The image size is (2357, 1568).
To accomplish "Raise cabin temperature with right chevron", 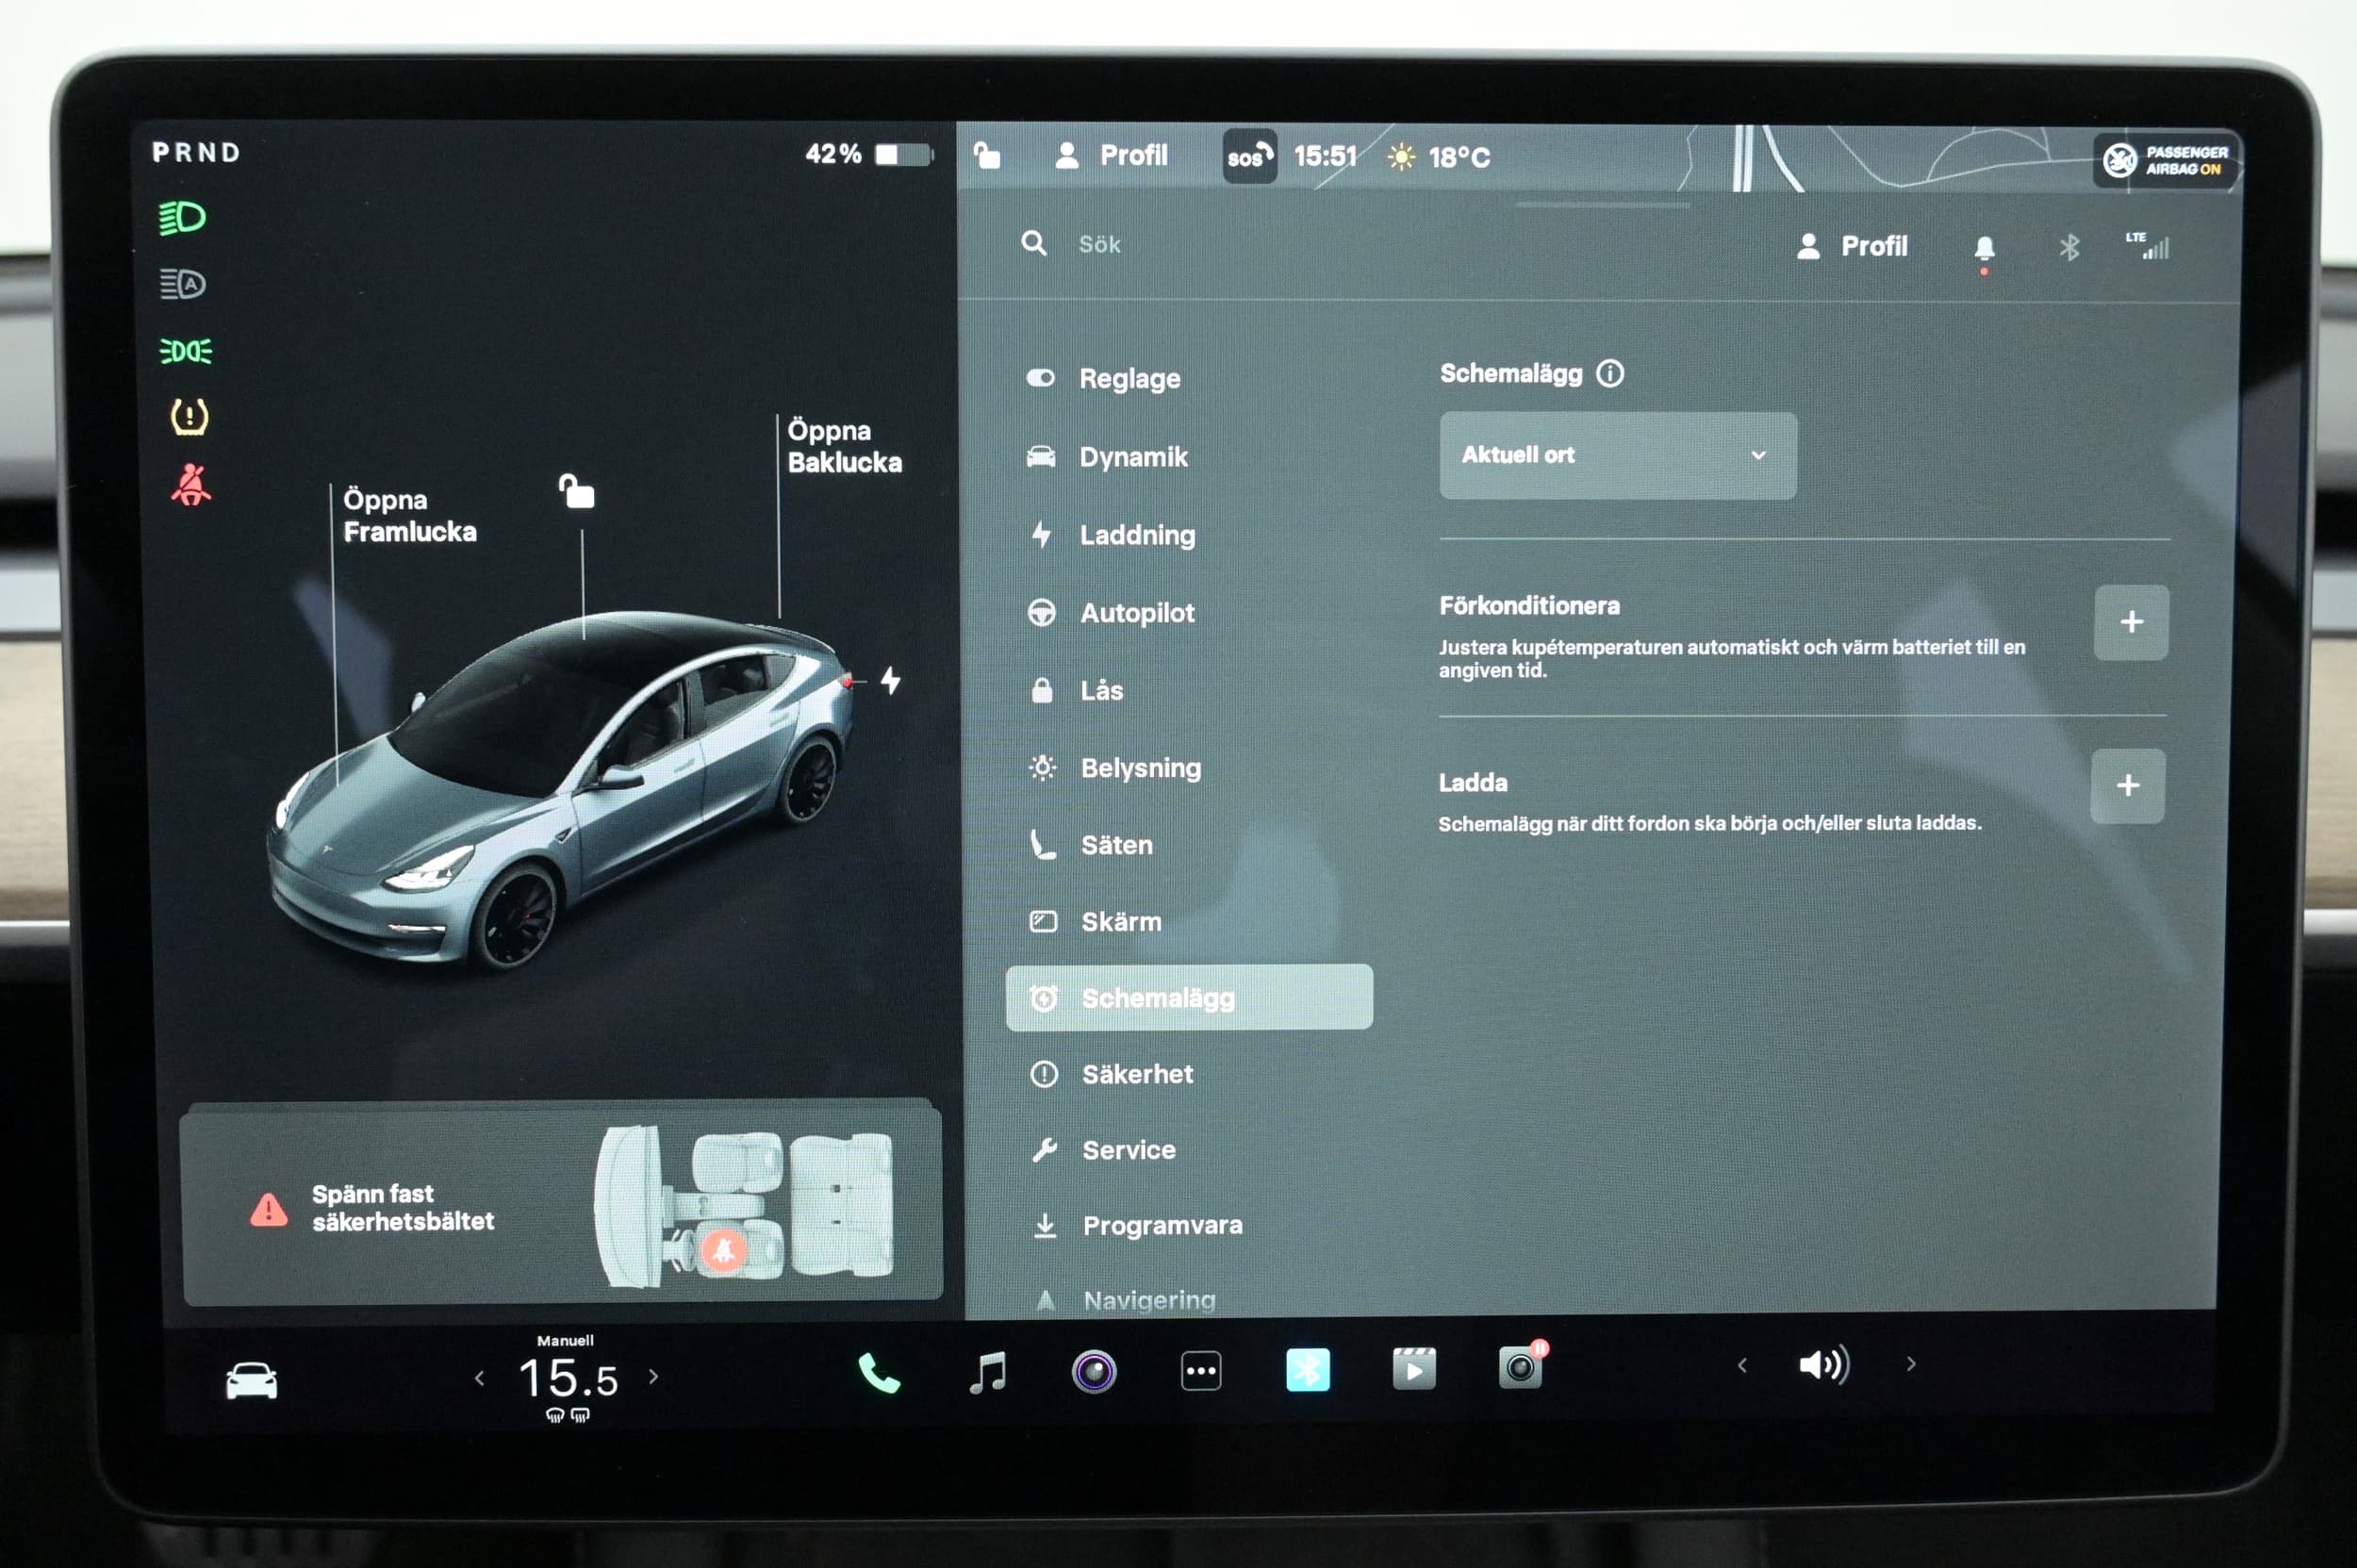I will point(654,1377).
